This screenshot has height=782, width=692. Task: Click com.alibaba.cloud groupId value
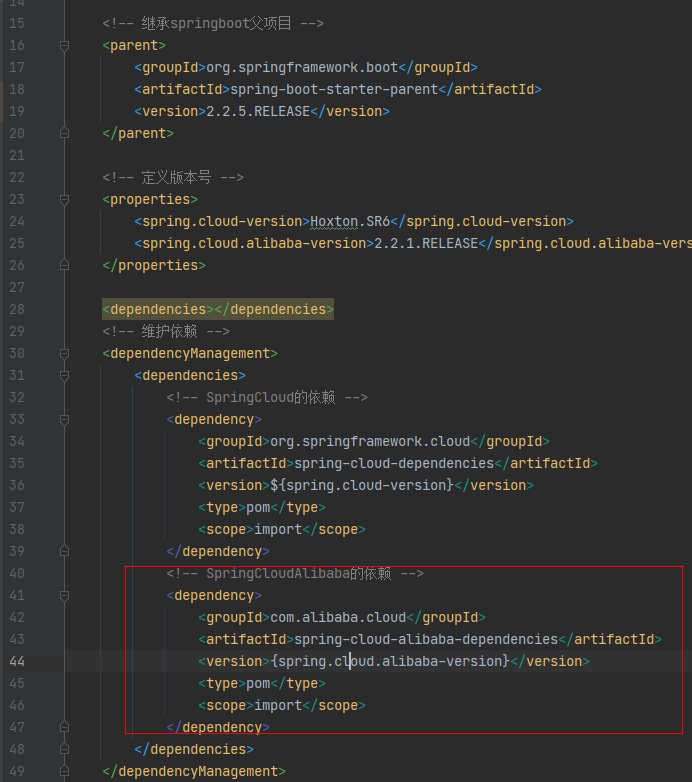[338, 617]
